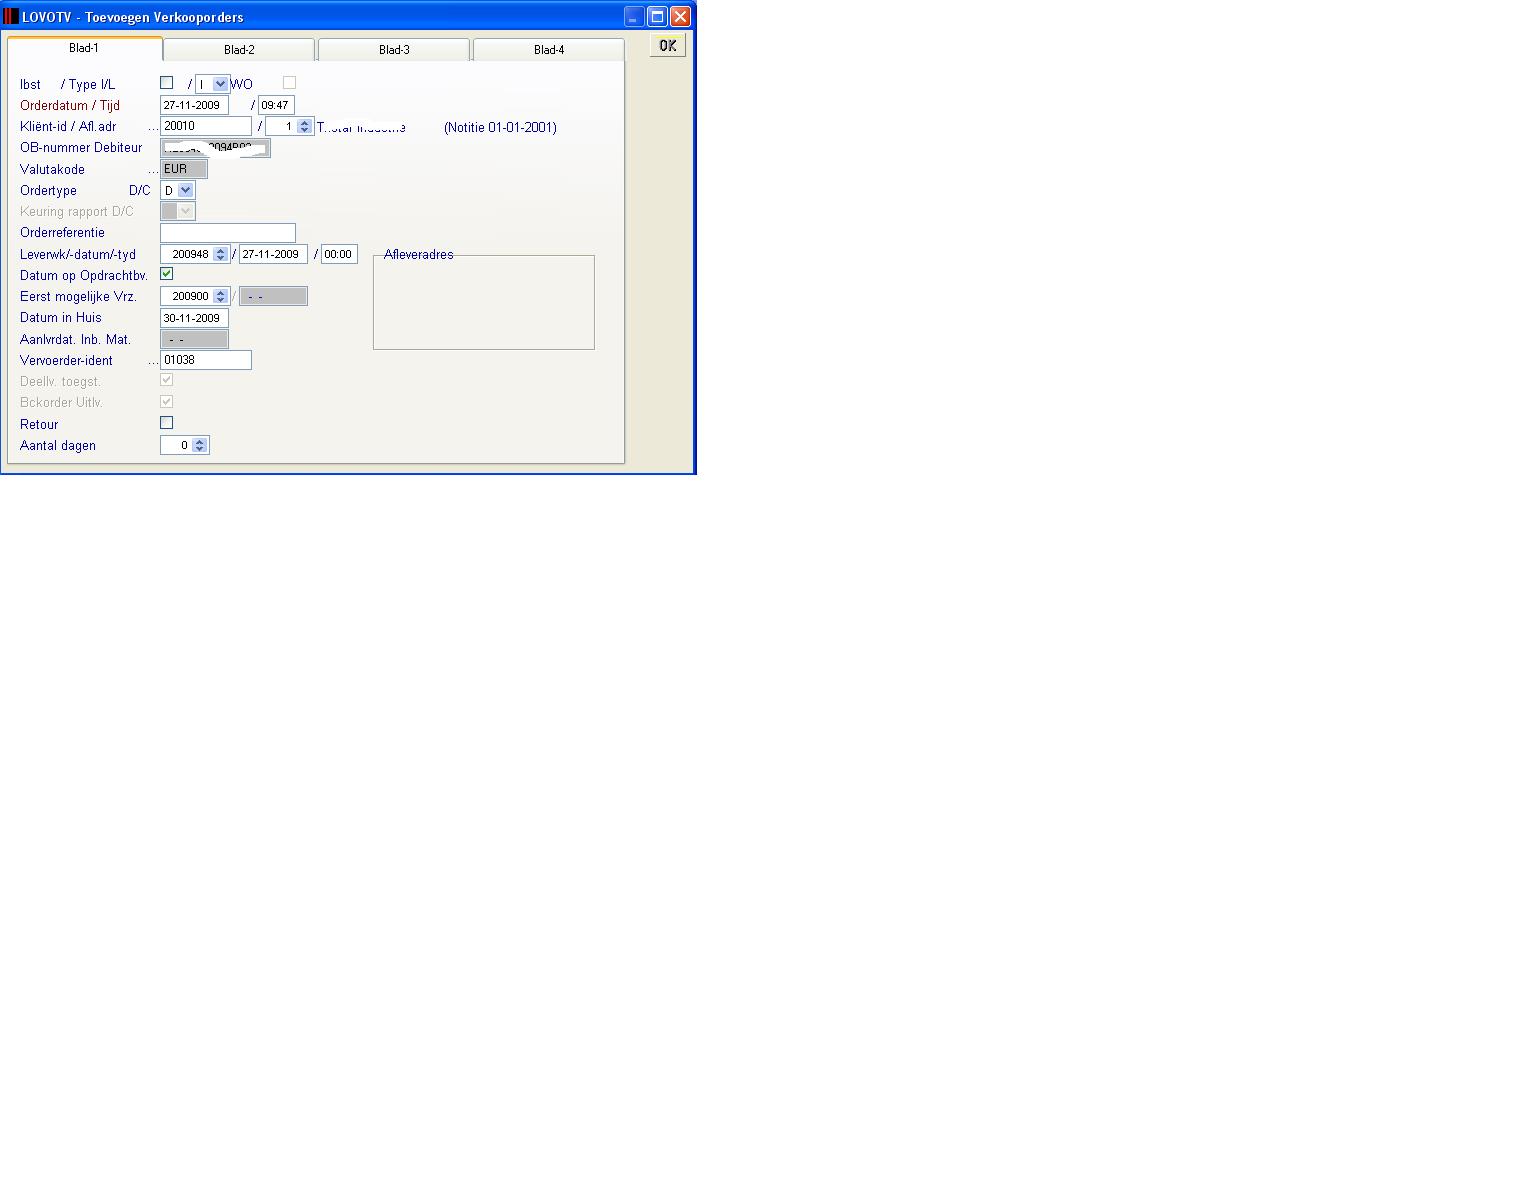
Task: Click Vervoerder-ident field 01038
Action: point(206,360)
